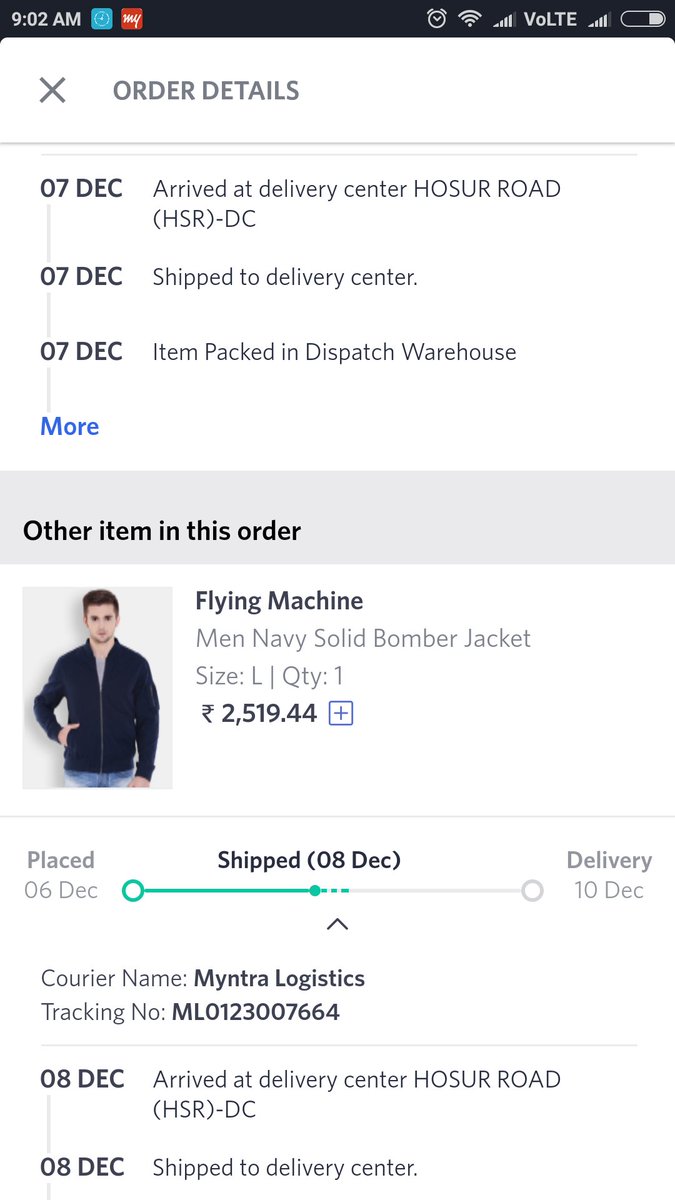Viewport: 675px width, 1200px height.
Task: Tap the Myntra notification icon
Action: [131, 18]
